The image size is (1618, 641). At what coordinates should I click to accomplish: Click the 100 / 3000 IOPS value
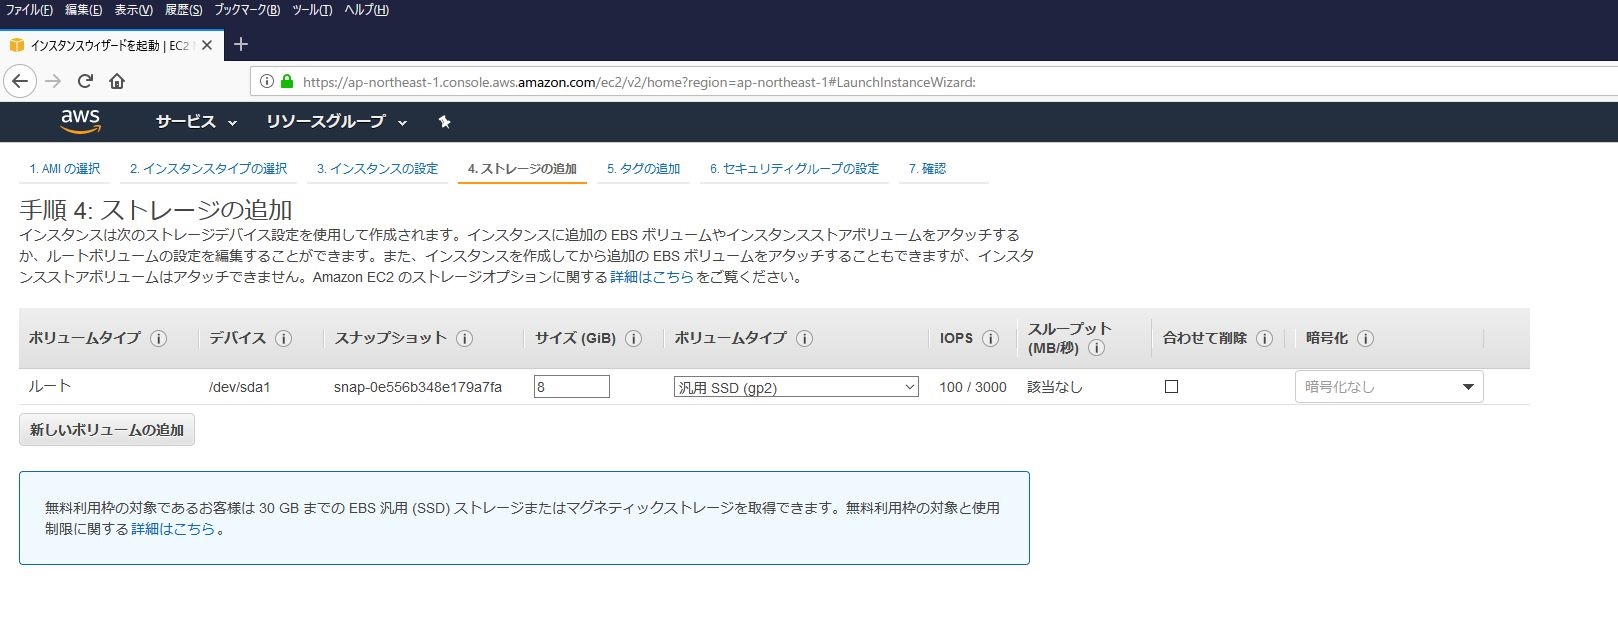tap(973, 387)
